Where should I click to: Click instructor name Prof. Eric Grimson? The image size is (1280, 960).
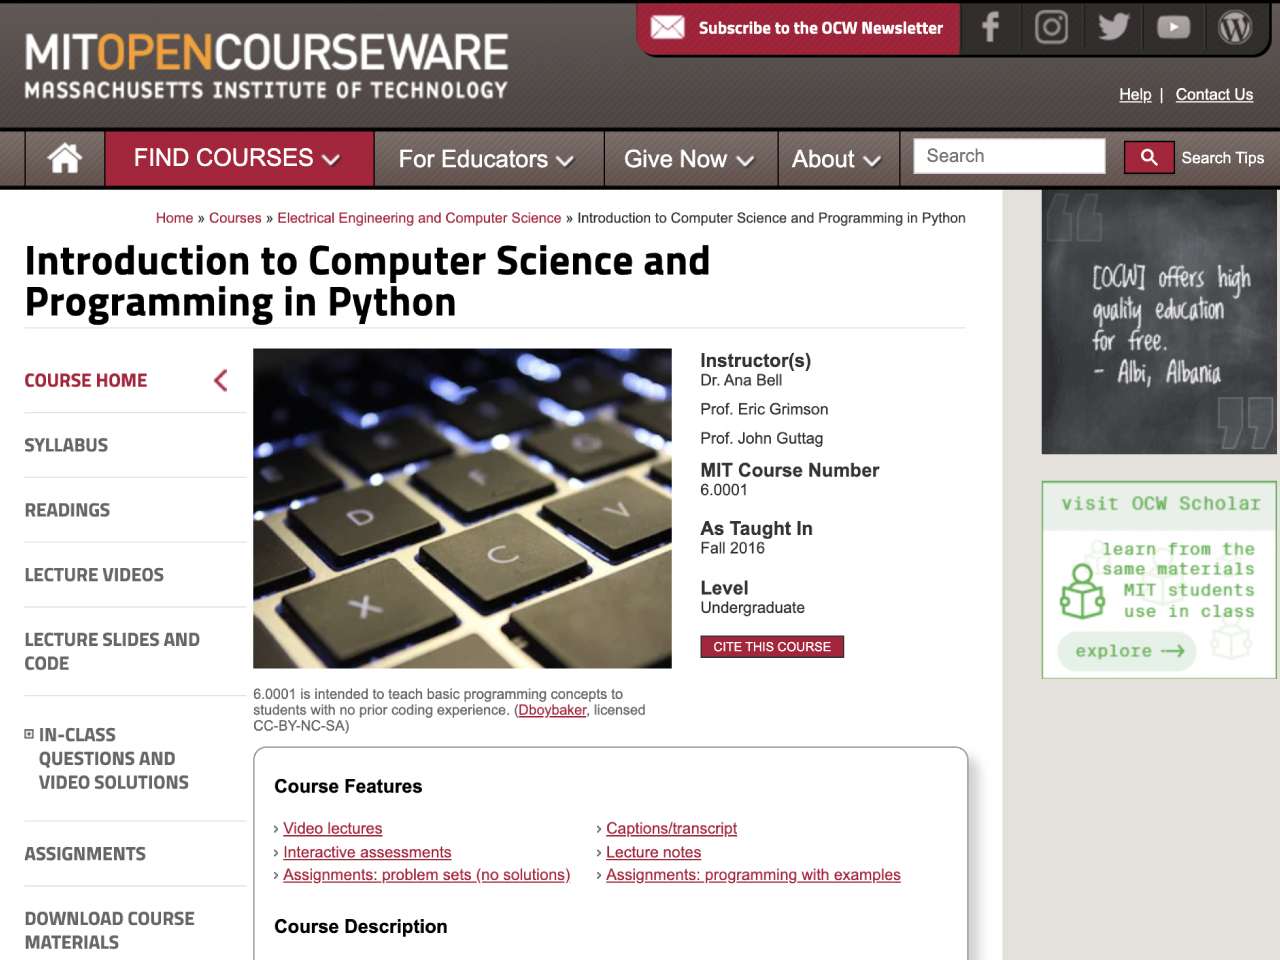coord(764,409)
